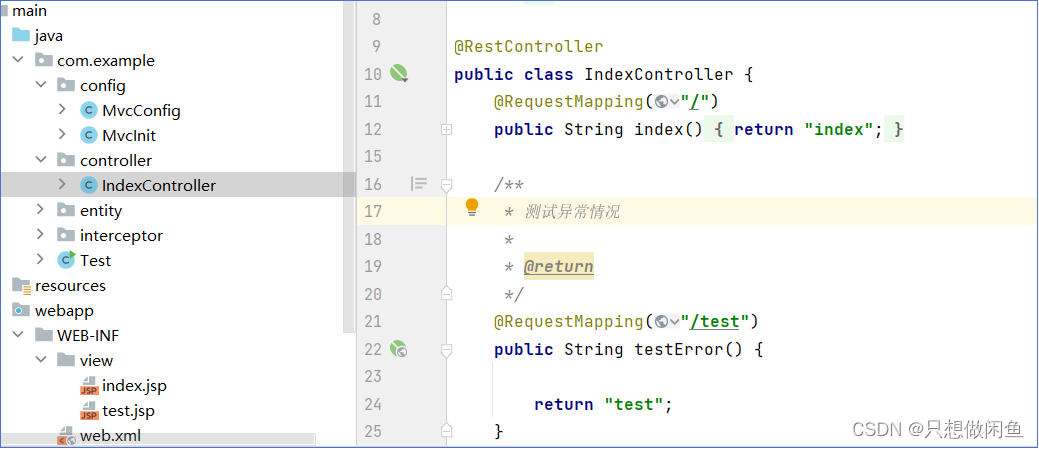The height and width of the screenshot is (449, 1039).
Task: Click the @return tag in the Javadoc
Action: [x=558, y=267]
